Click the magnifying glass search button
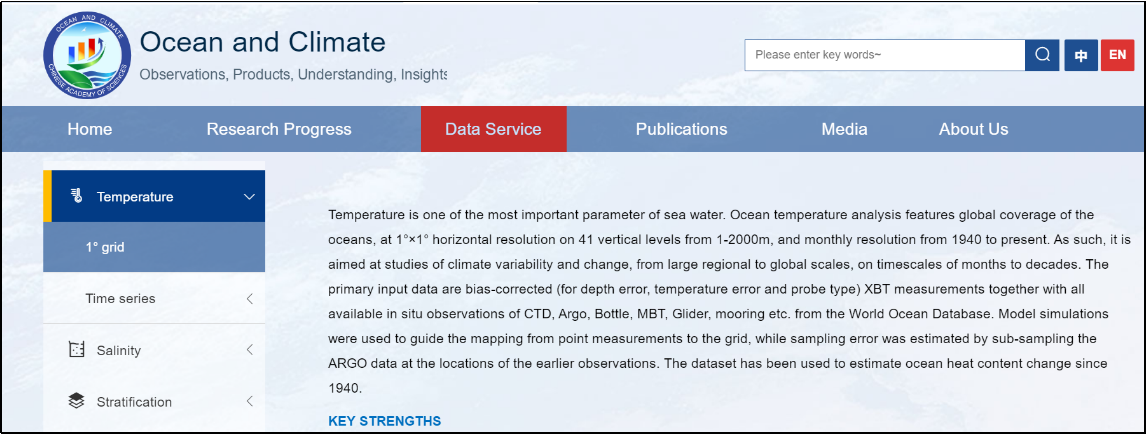 [1042, 55]
